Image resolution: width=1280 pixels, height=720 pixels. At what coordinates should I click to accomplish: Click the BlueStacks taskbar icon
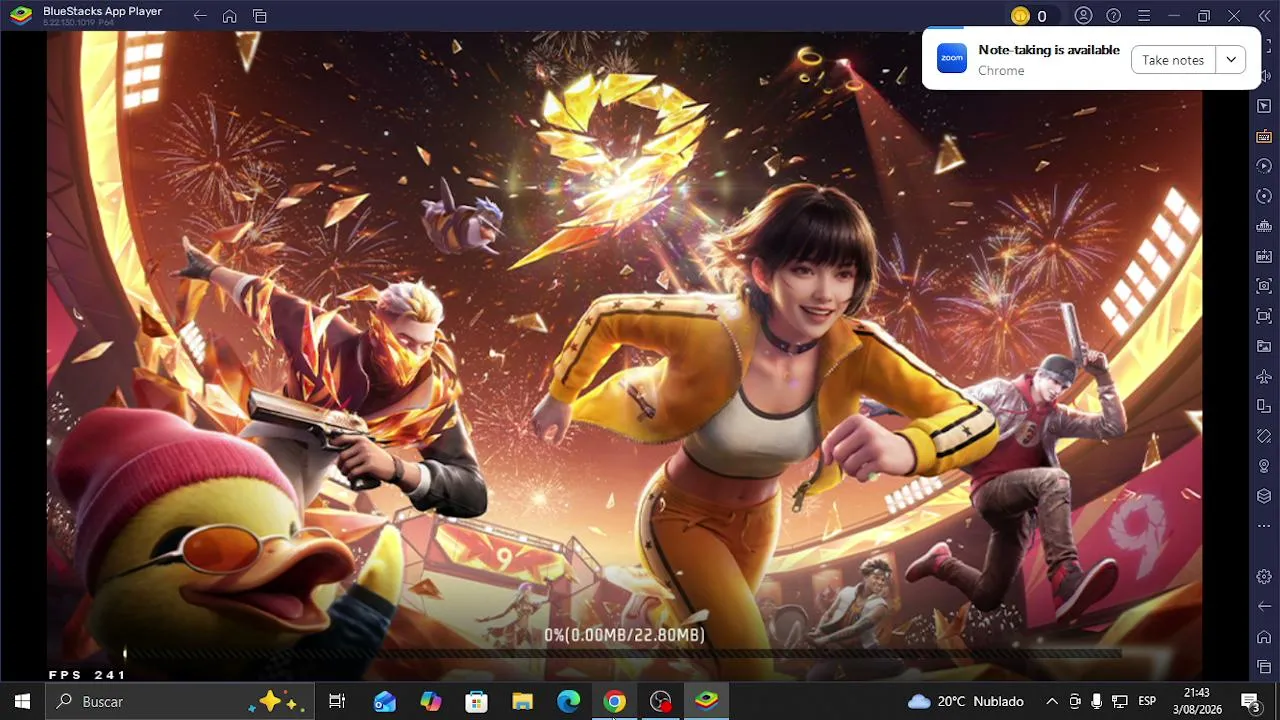tap(707, 702)
